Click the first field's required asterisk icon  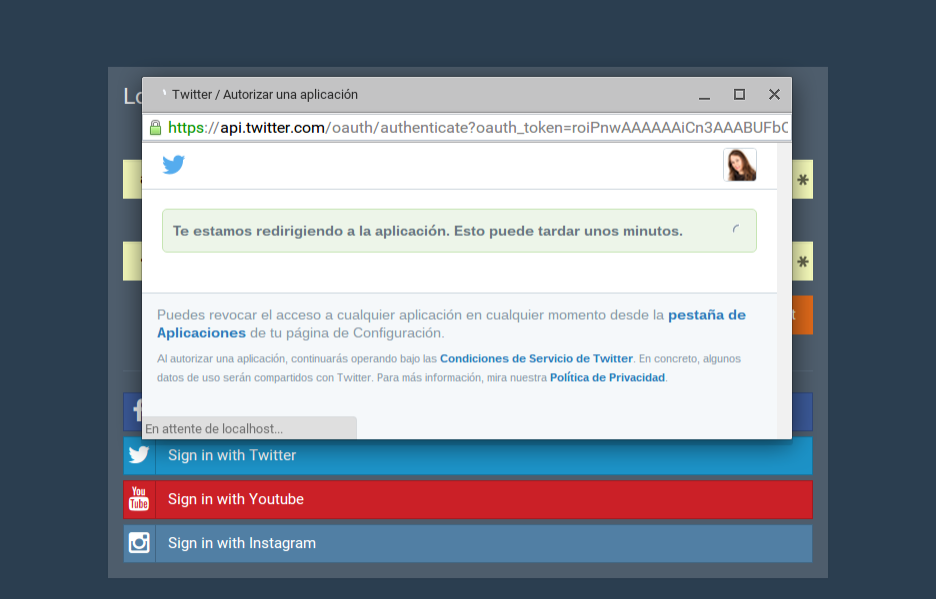click(x=803, y=180)
